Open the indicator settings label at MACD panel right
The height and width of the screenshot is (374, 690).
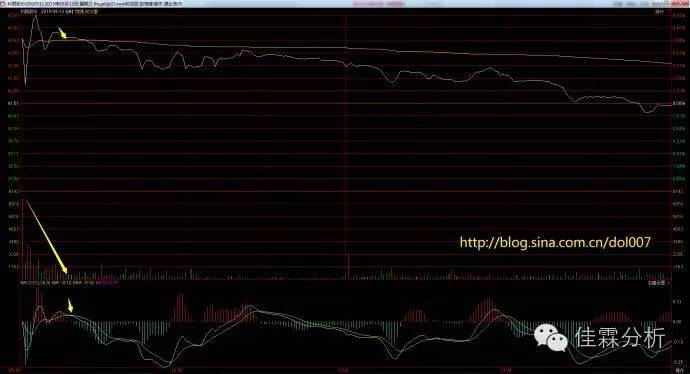[x=658, y=283]
